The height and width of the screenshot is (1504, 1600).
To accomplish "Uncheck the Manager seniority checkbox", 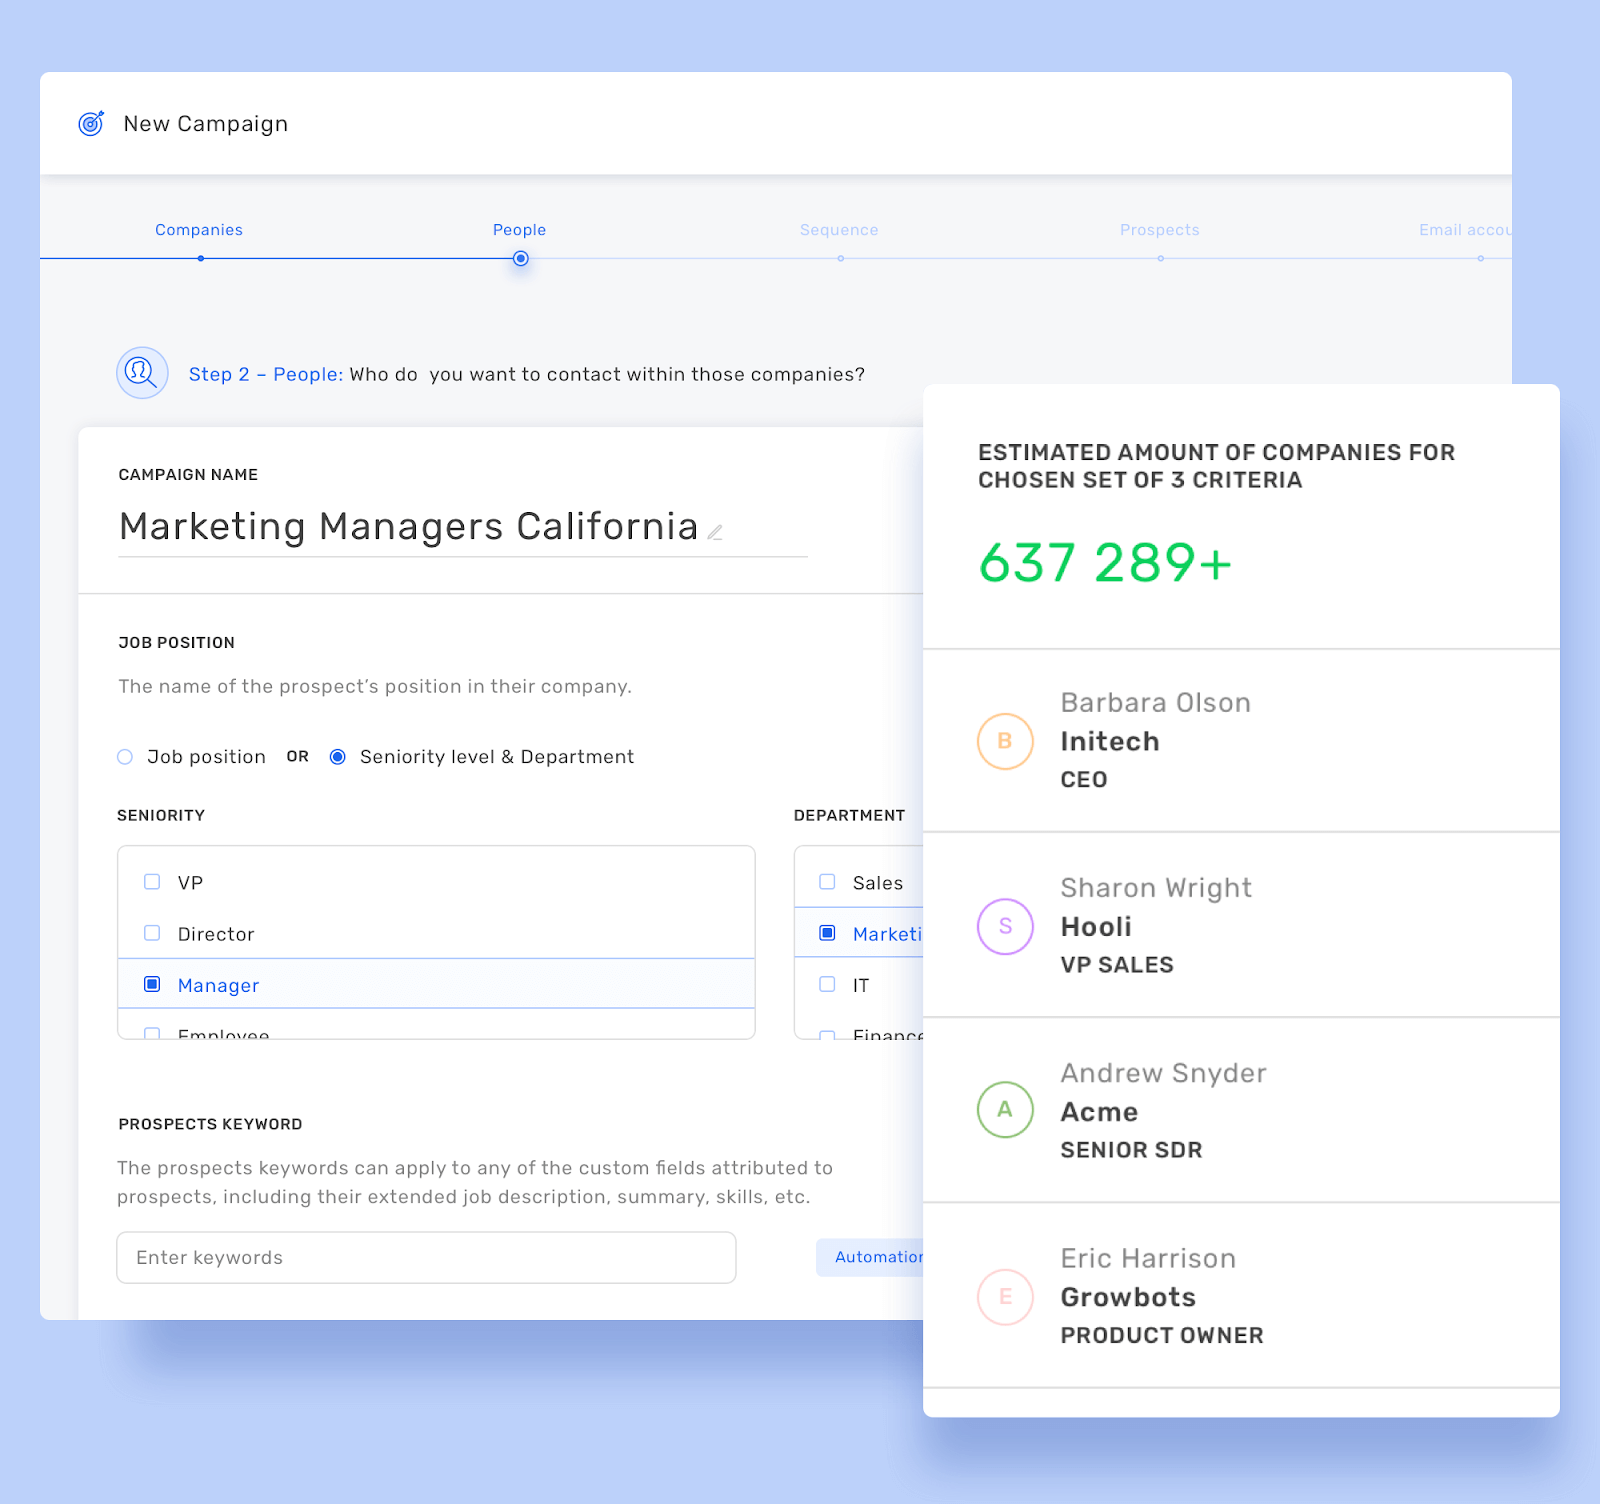I will tap(152, 984).
